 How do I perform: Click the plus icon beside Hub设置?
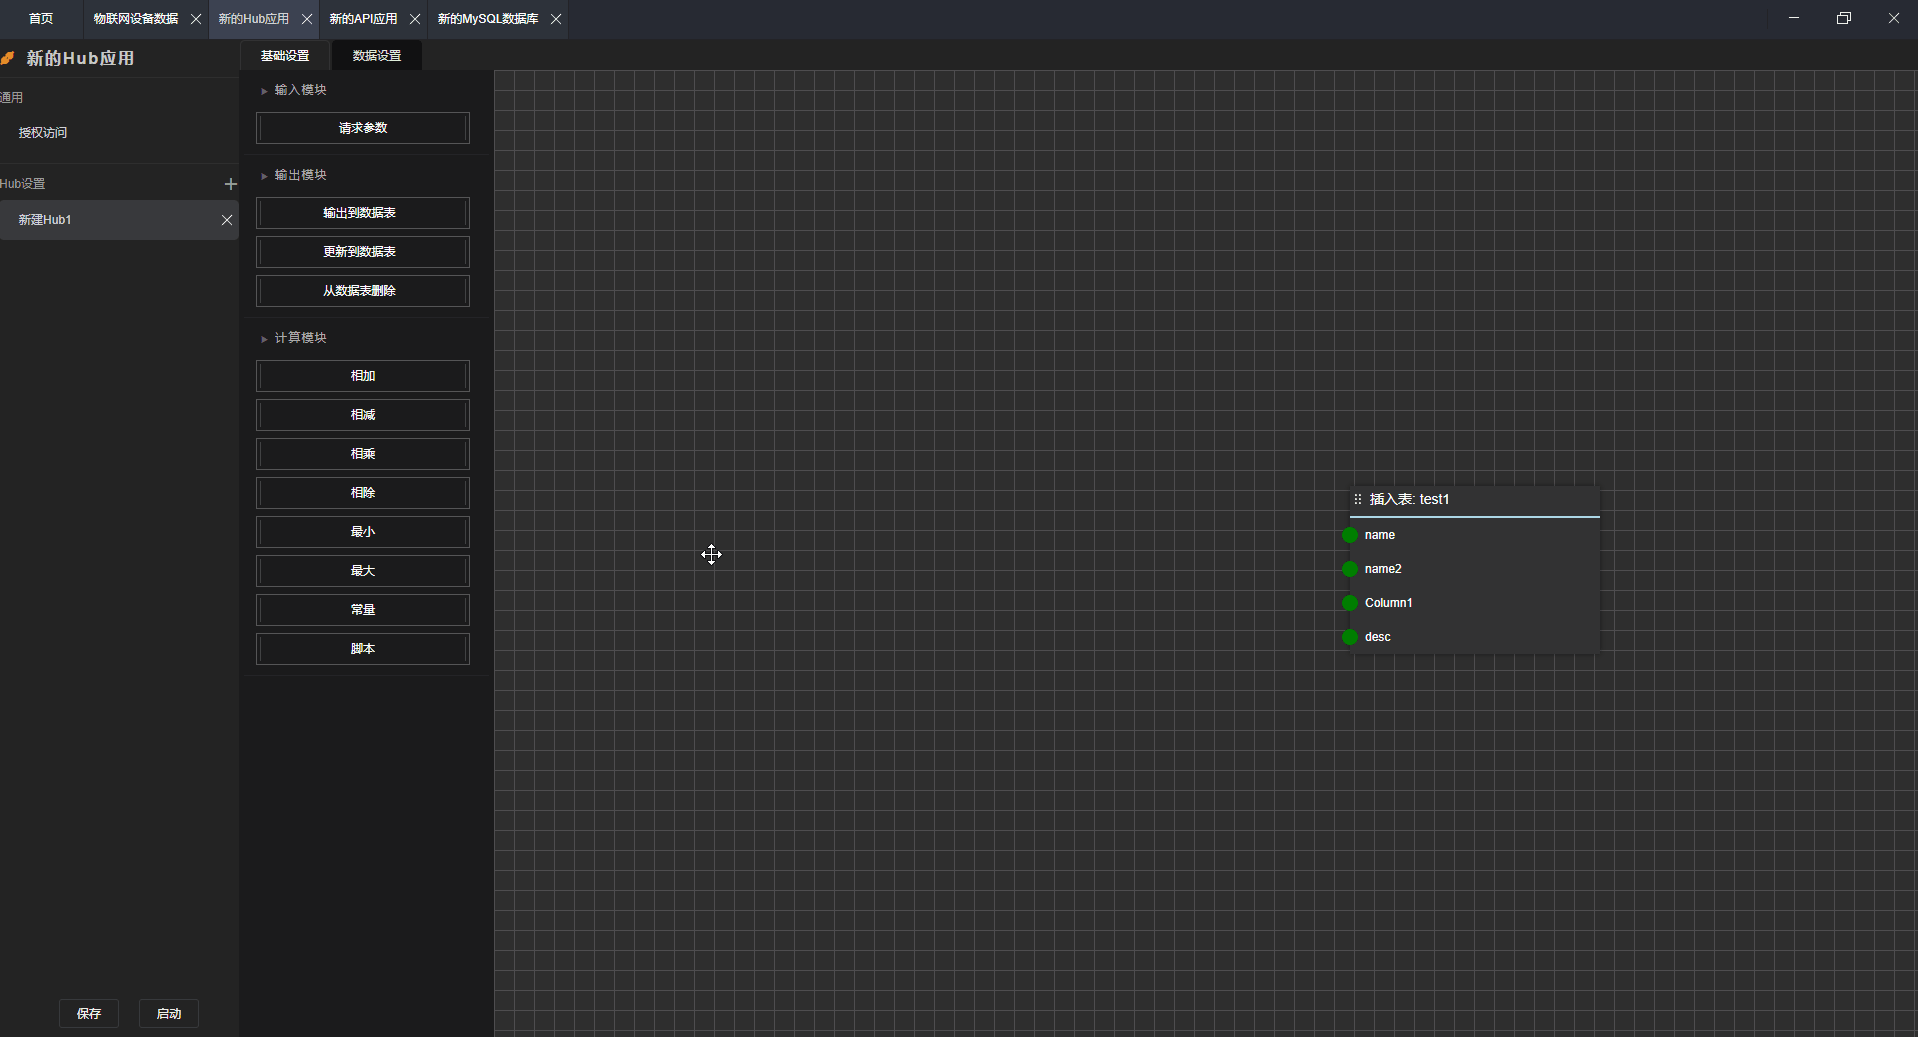[230, 184]
